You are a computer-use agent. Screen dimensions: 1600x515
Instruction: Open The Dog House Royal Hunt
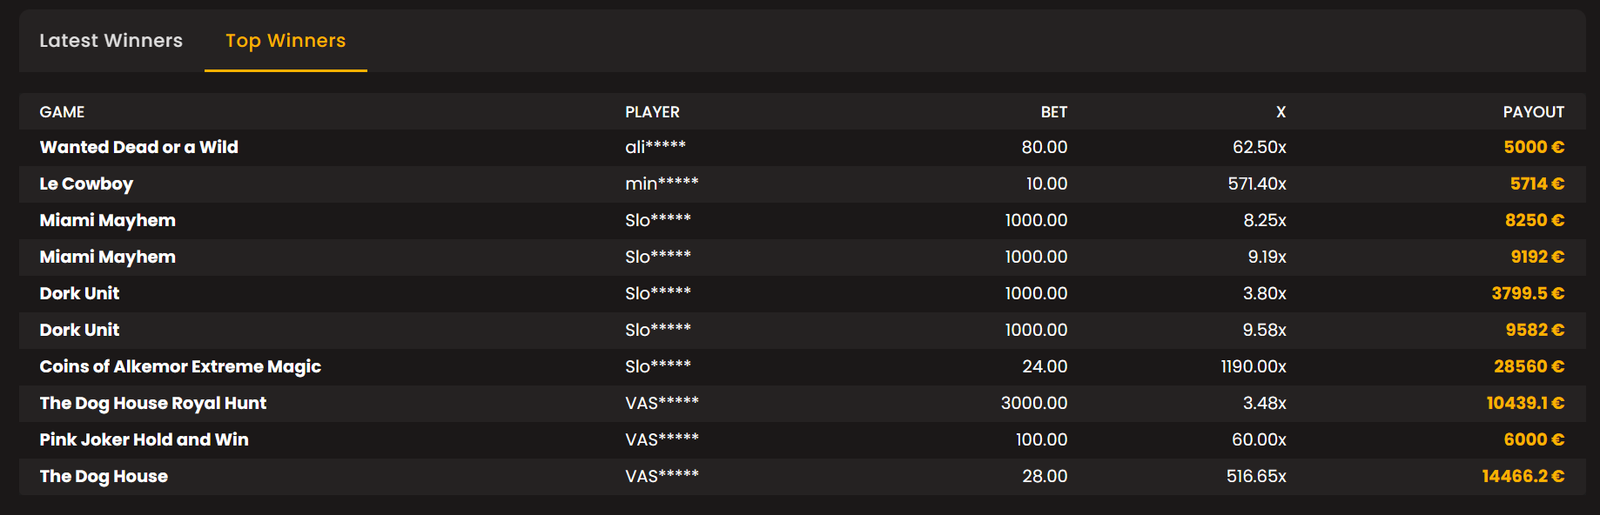tap(153, 403)
